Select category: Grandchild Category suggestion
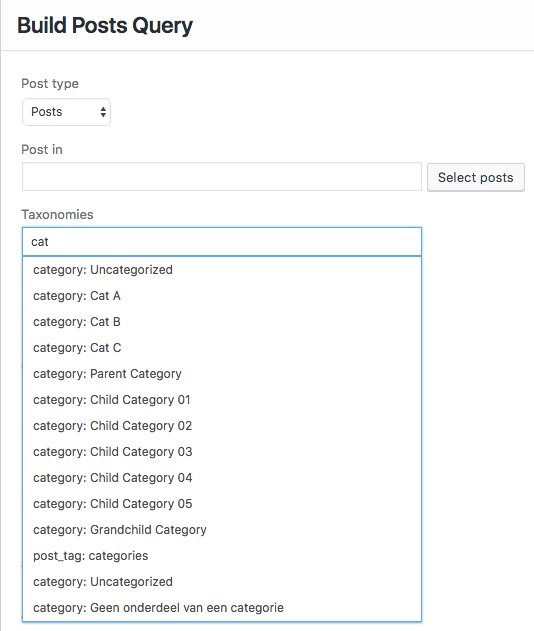Viewport: 534px width, 631px height. click(x=222, y=530)
